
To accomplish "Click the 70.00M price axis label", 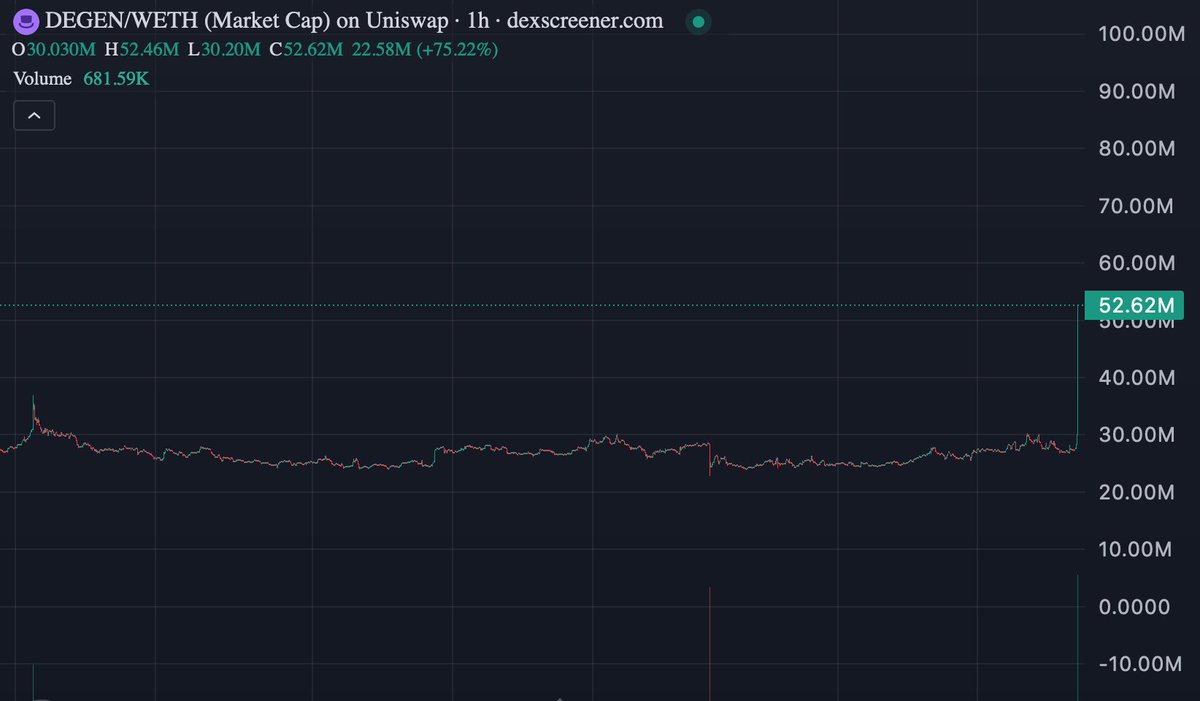I will point(1137,206).
